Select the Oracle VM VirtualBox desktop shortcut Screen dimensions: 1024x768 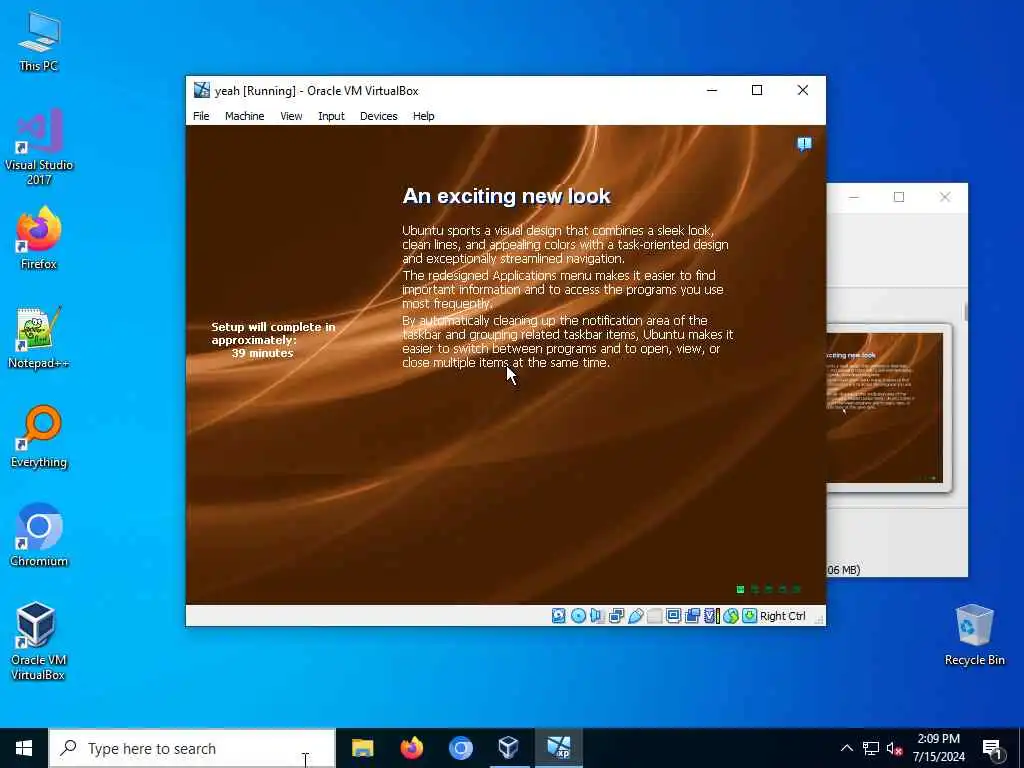[x=38, y=641]
